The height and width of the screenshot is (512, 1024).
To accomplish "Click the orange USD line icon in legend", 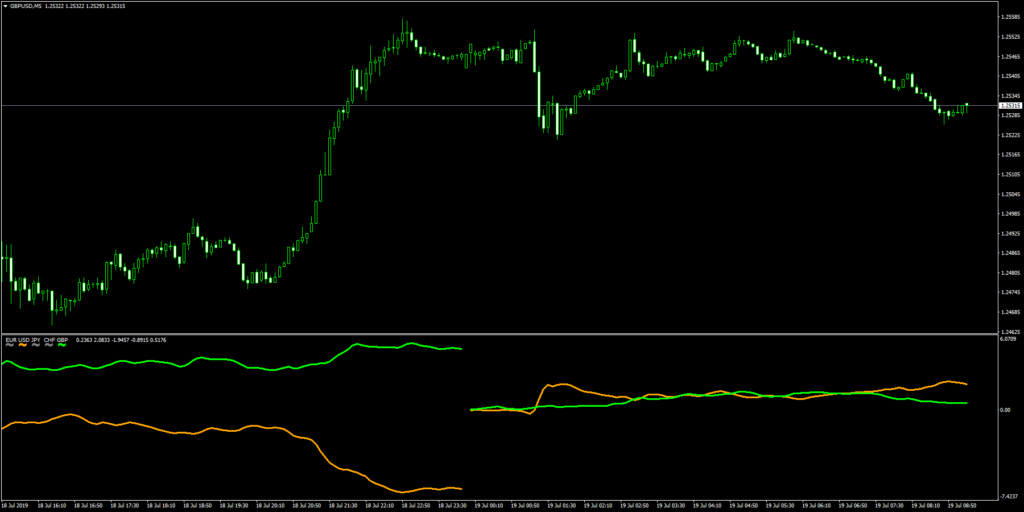I will tap(23, 345).
